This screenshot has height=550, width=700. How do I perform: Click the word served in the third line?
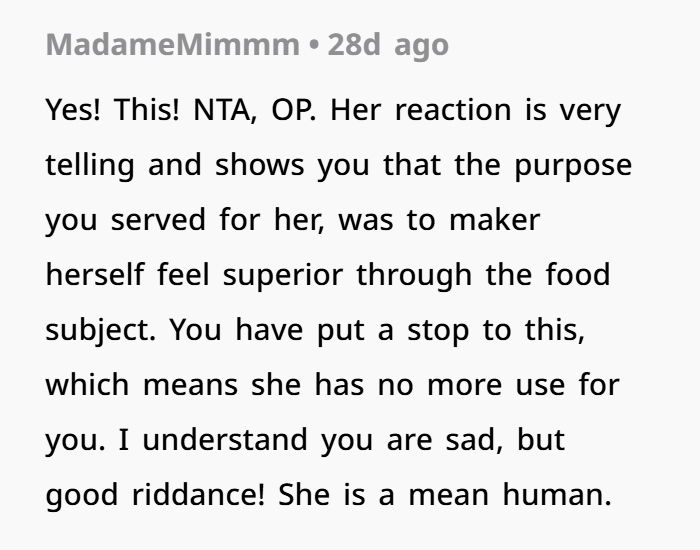click(158, 220)
